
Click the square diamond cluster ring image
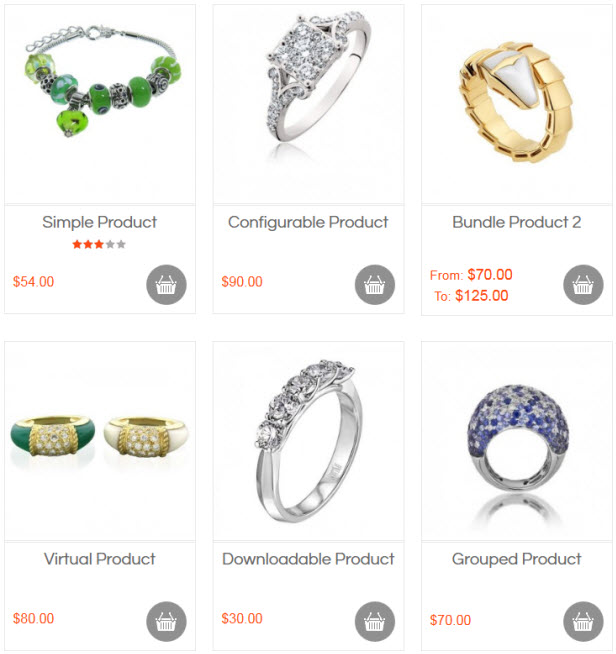click(308, 104)
